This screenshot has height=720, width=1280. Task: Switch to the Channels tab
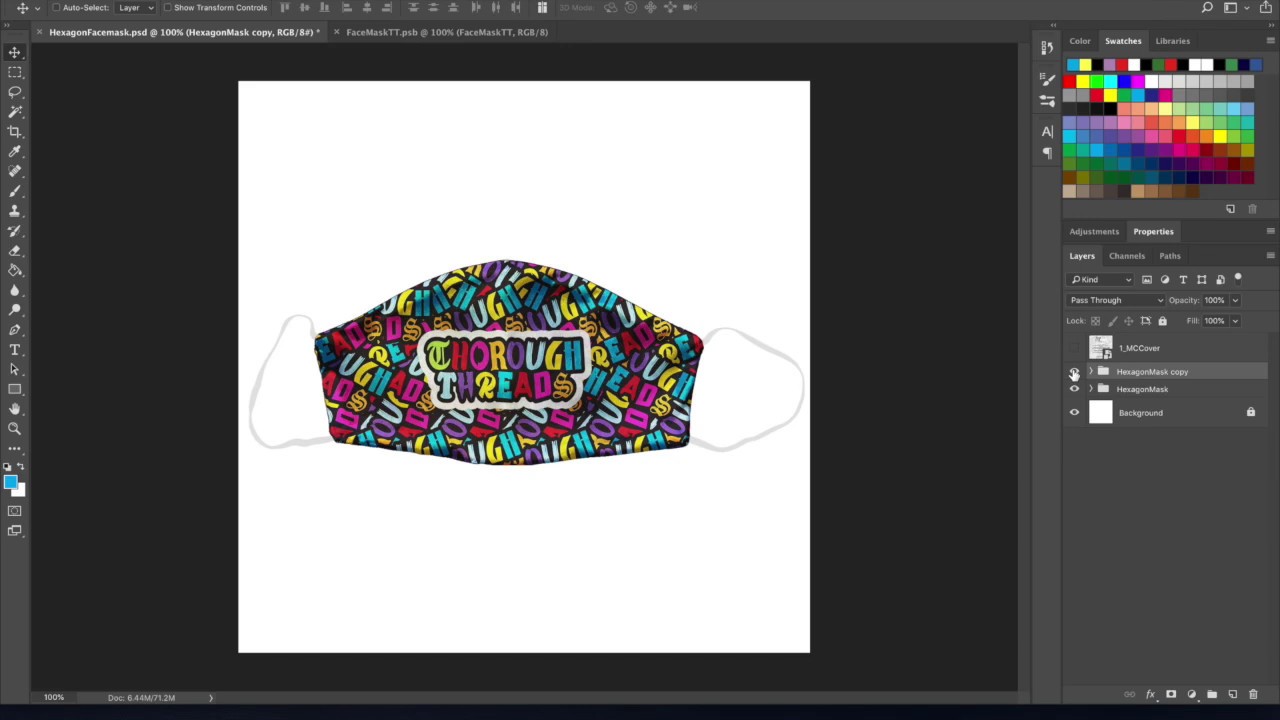click(x=1127, y=256)
